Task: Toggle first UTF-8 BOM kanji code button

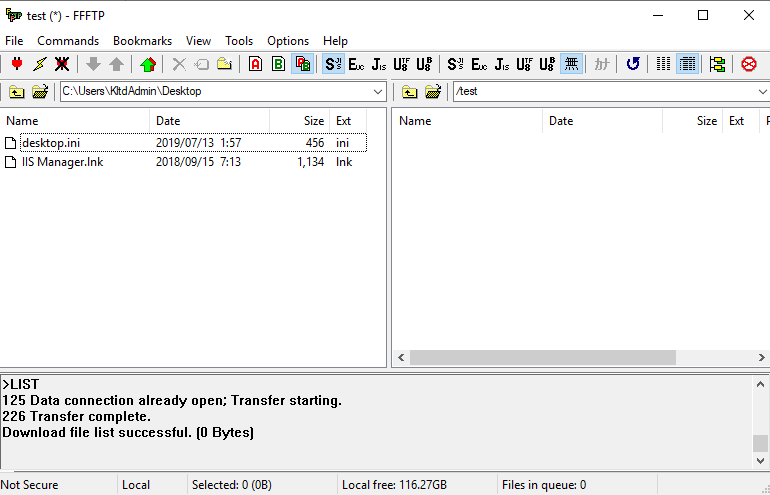Action: [424, 64]
